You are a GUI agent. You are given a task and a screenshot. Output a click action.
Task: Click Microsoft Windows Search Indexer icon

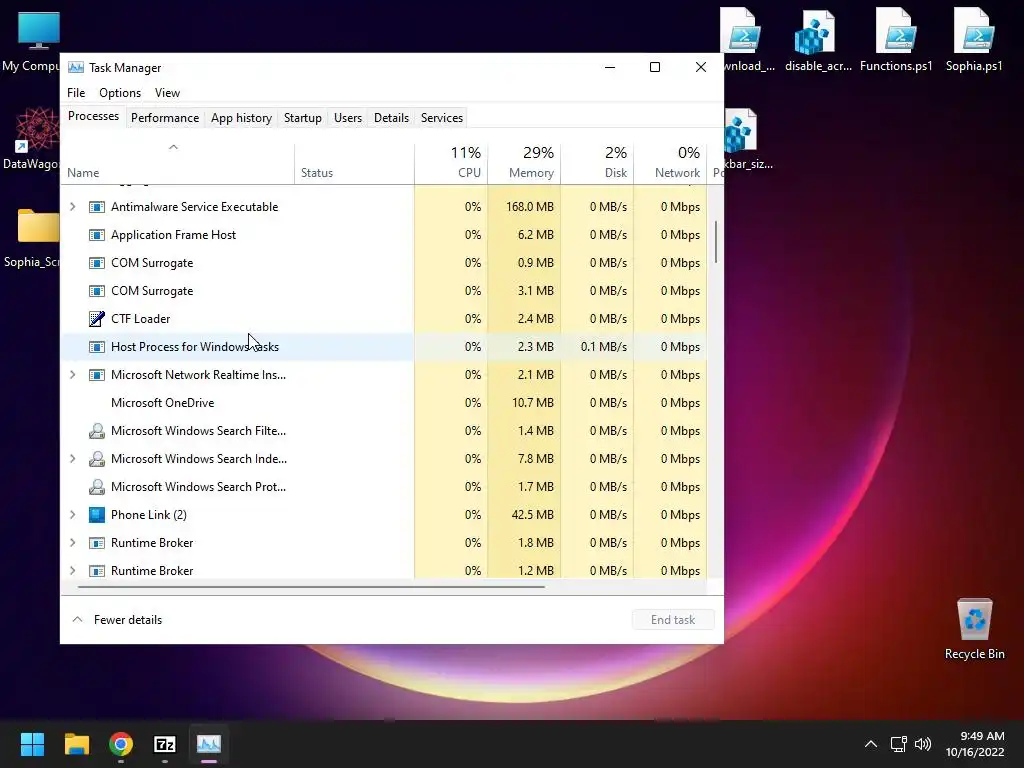[97, 459]
